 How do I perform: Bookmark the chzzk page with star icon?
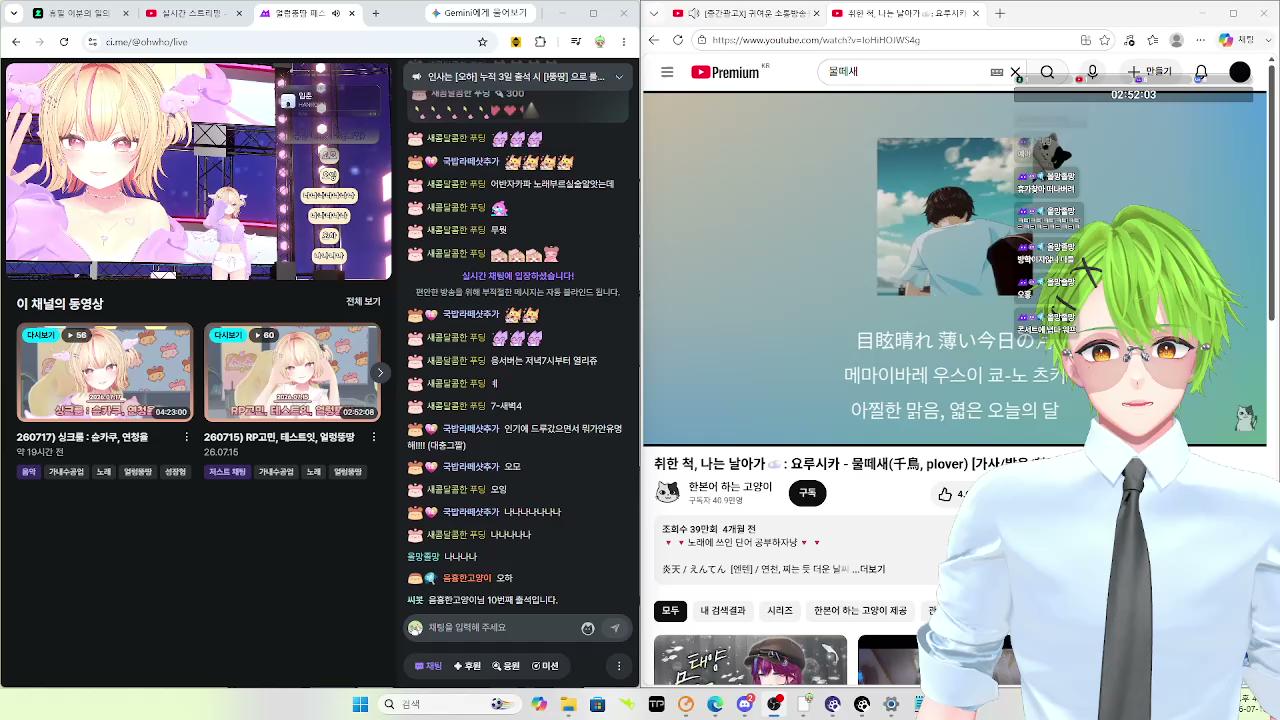pos(482,42)
